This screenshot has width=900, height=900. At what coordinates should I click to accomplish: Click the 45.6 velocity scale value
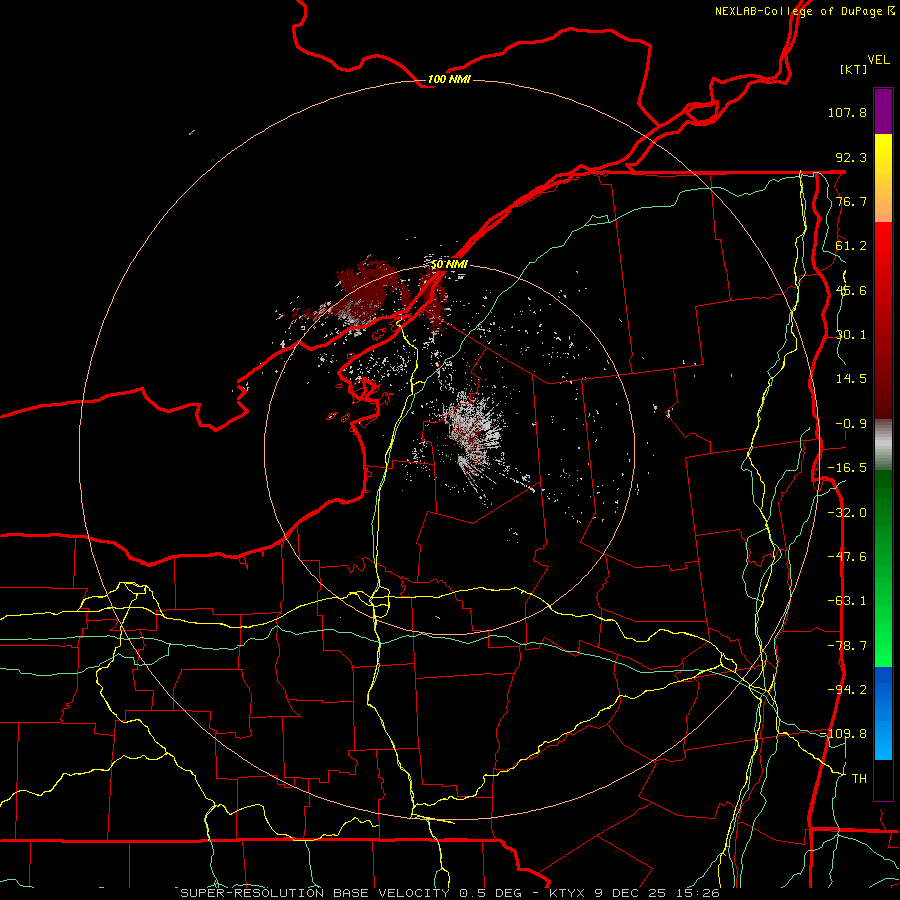tap(851, 290)
